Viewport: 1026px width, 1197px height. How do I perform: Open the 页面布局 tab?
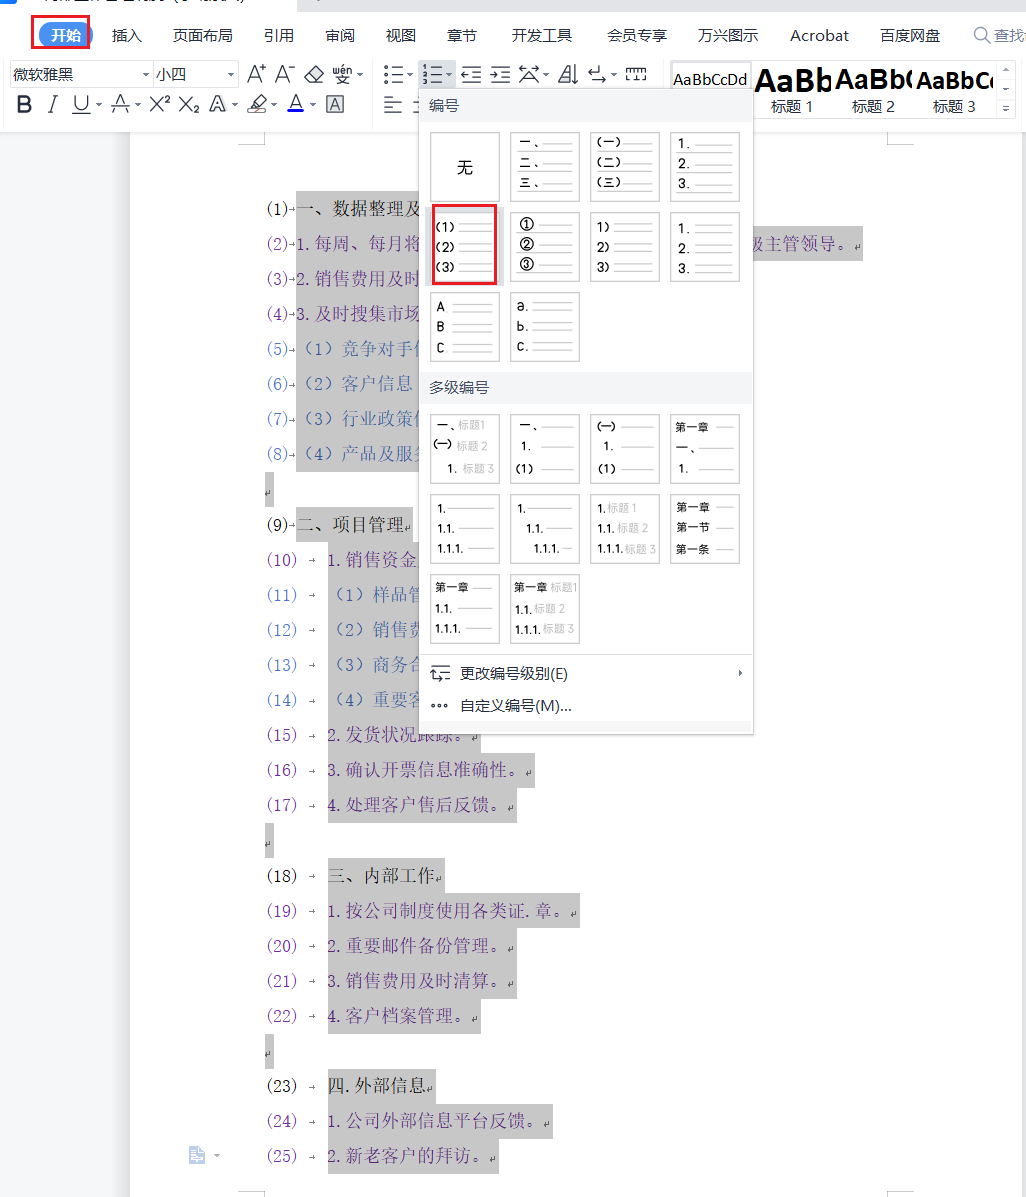tap(202, 36)
